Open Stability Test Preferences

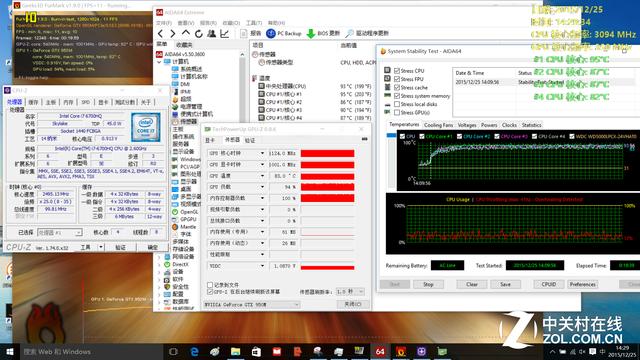(x=582, y=284)
